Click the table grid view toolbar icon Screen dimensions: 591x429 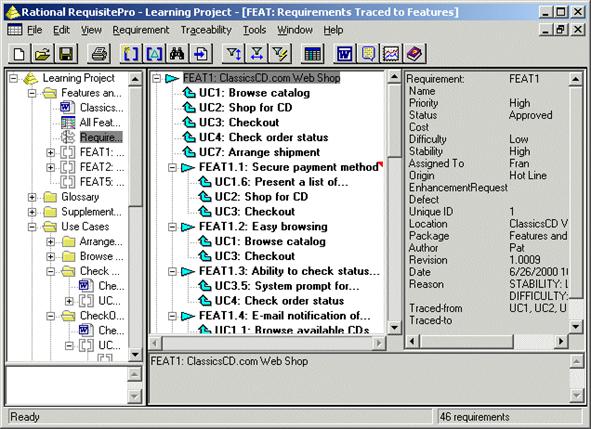point(312,54)
